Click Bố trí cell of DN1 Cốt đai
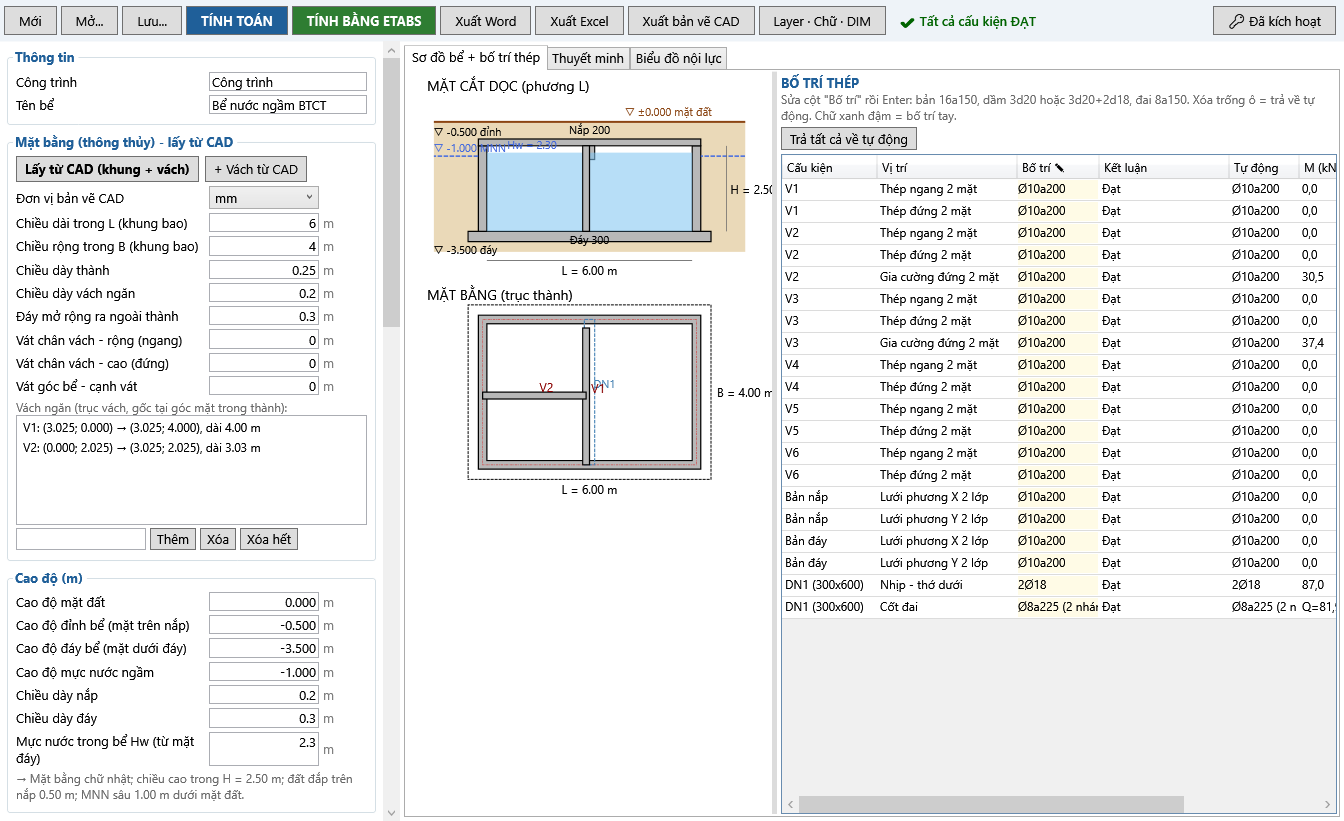 click(x=1057, y=607)
